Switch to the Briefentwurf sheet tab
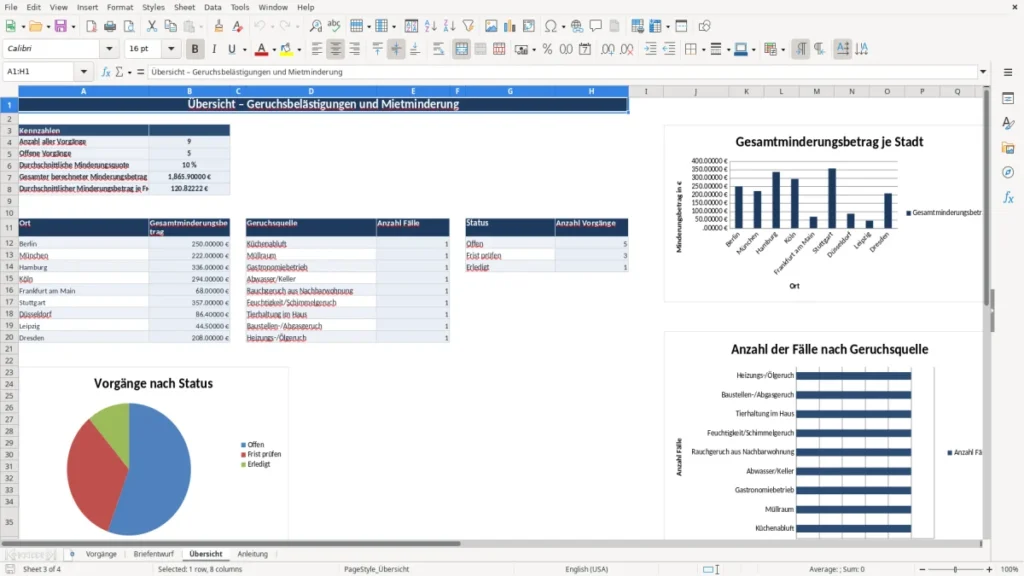This screenshot has width=1024, height=576. 153,554
